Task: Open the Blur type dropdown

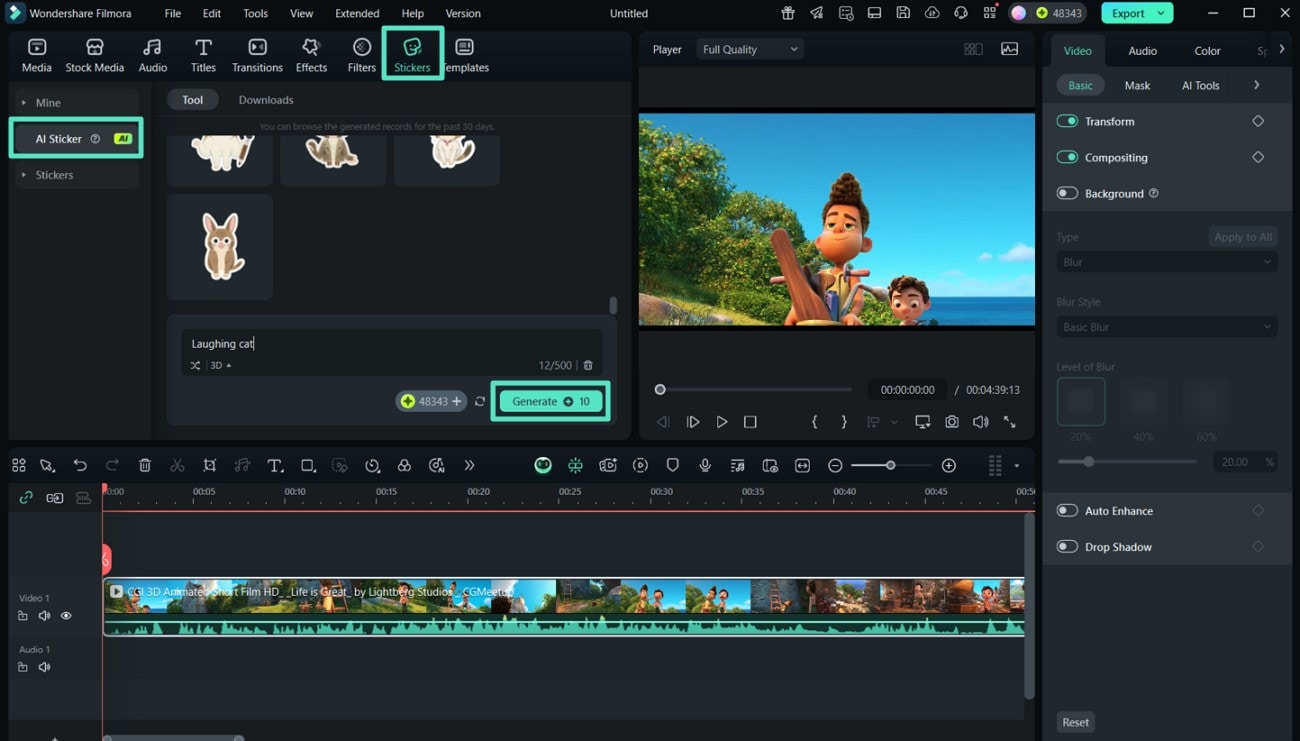Action: click(1167, 262)
